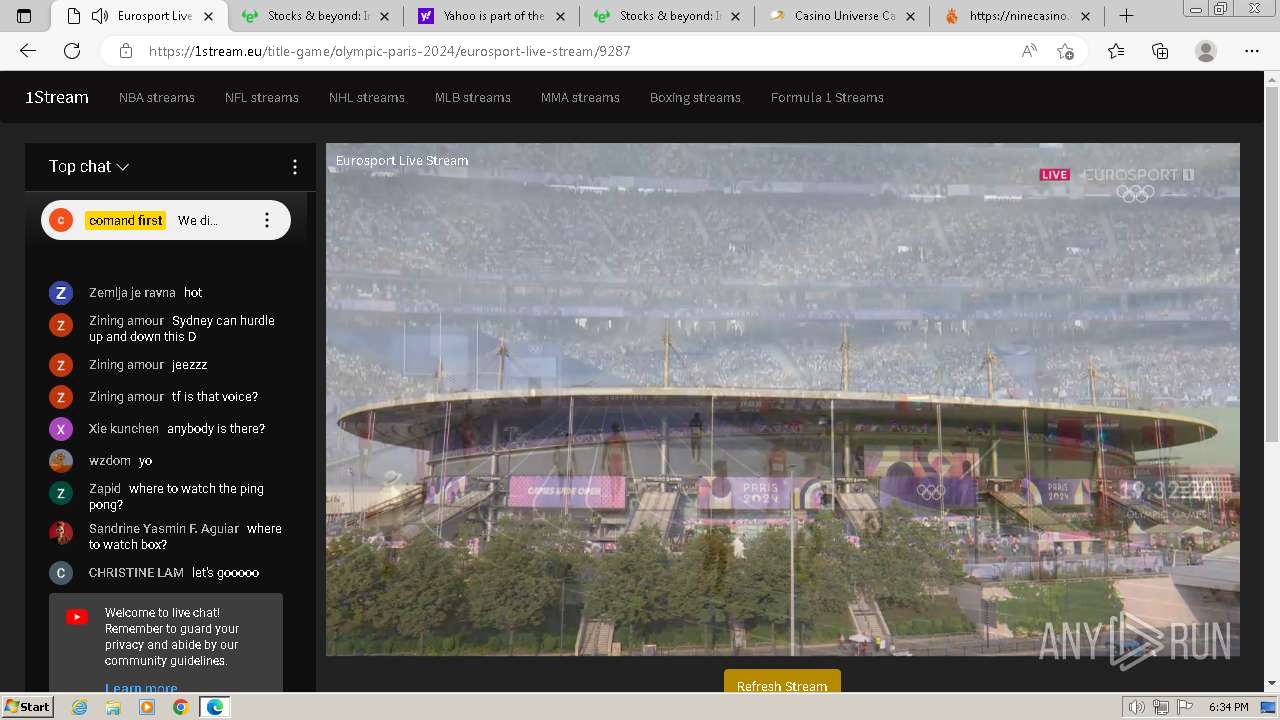Open Chrome from the taskbar
The height and width of the screenshot is (720, 1280).
pyautogui.click(x=180, y=707)
